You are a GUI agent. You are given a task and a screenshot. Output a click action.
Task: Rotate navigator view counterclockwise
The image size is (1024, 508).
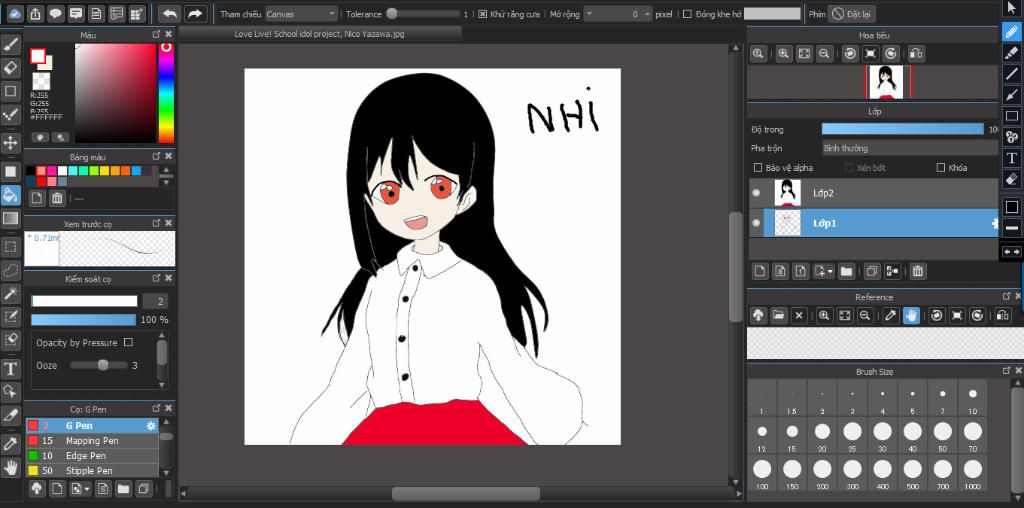tap(850, 54)
